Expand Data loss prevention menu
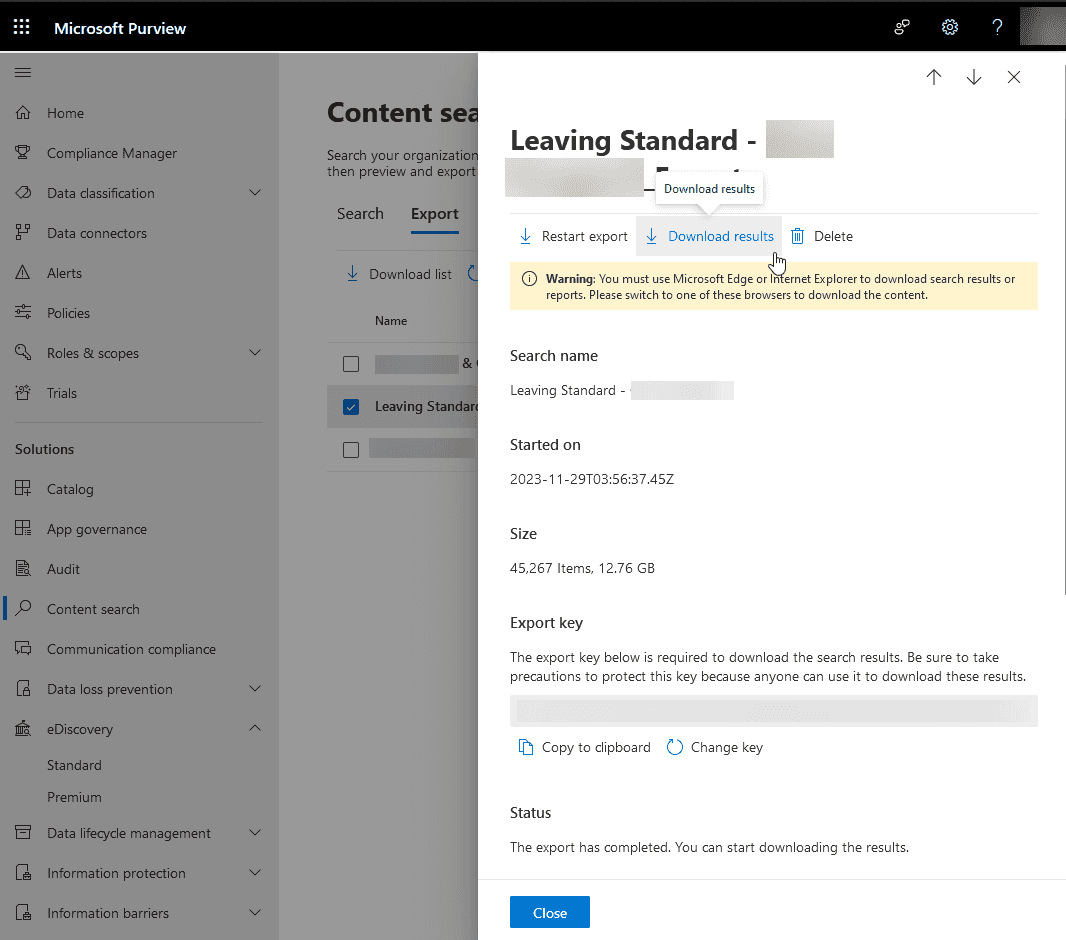Viewport: 1066px width, 940px height. (254, 689)
